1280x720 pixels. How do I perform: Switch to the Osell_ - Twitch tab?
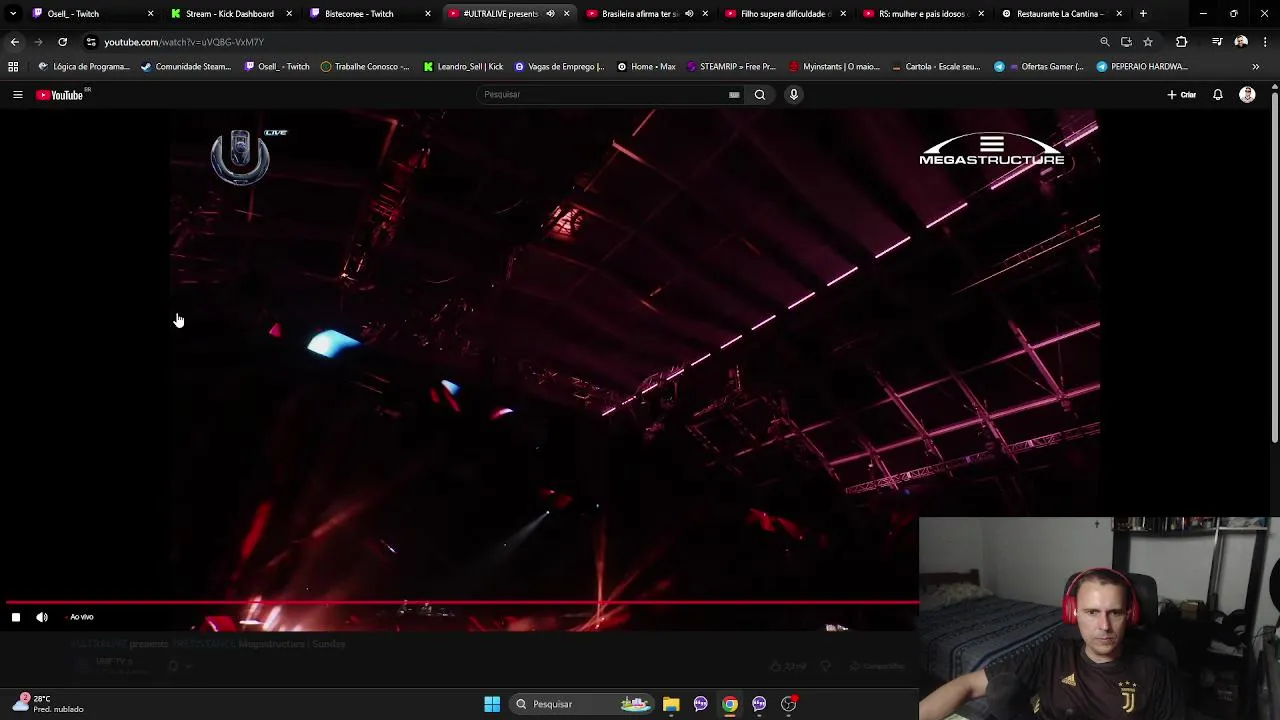[x=93, y=14]
